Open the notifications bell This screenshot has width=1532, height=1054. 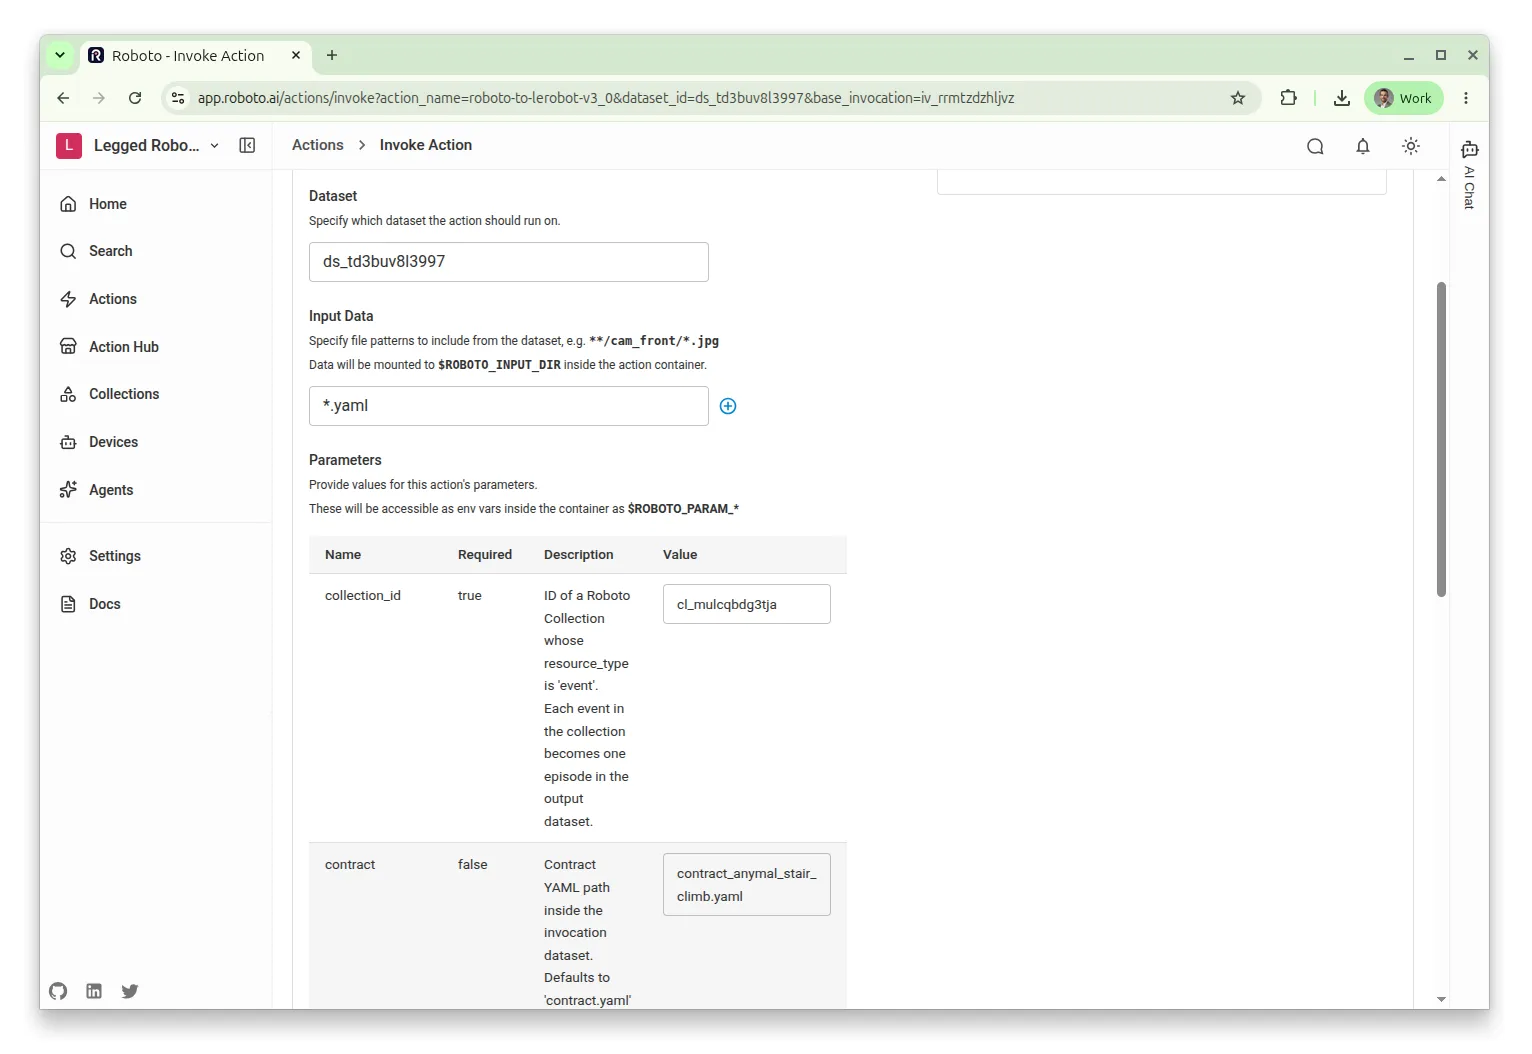tap(1363, 146)
